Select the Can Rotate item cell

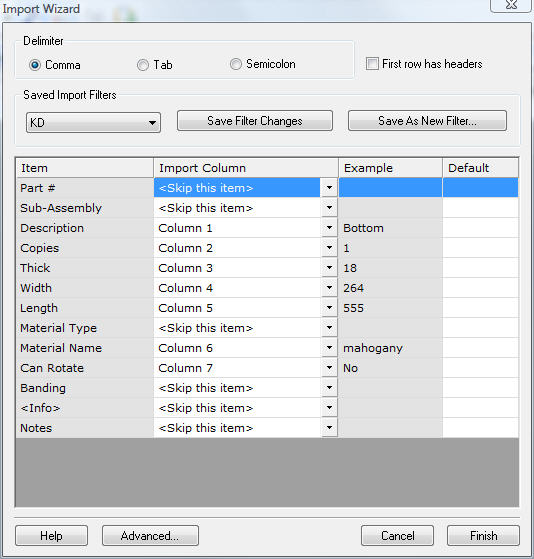pos(85,368)
